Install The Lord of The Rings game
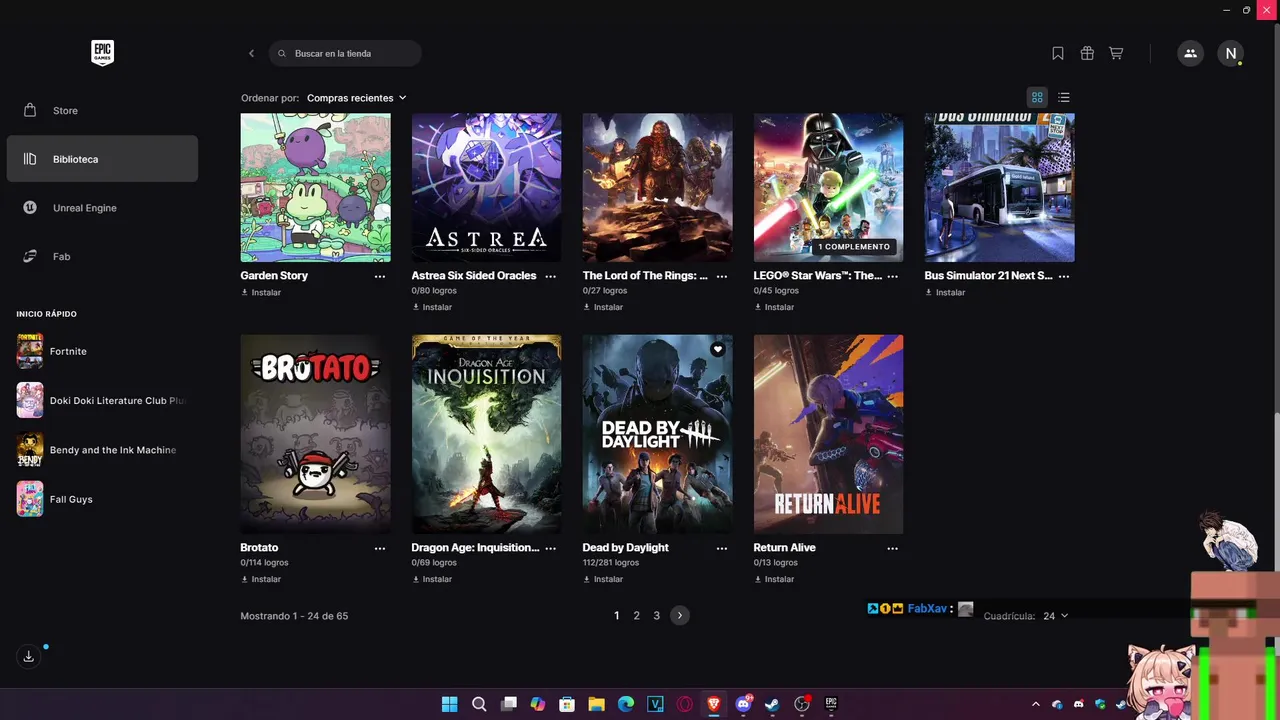 (x=603, y=307)
